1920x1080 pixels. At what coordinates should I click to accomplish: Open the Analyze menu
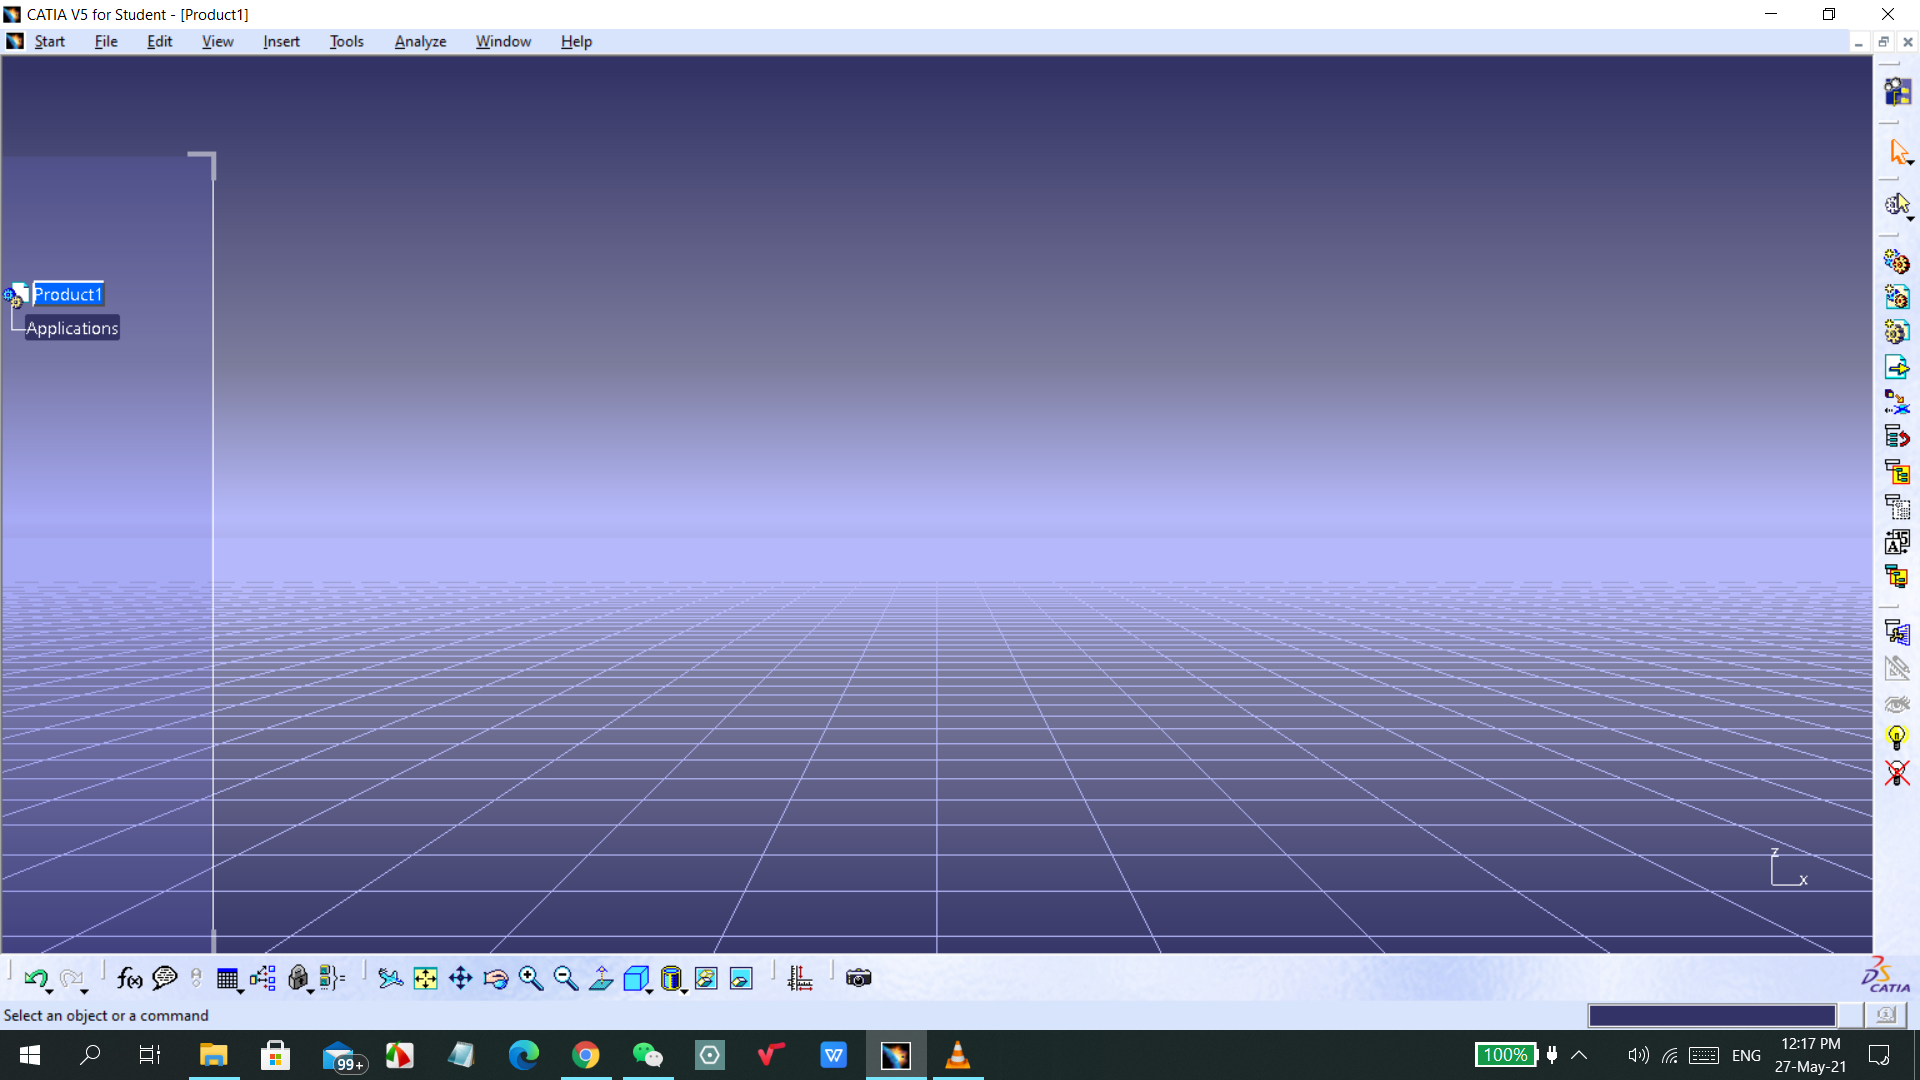[421, 41]
